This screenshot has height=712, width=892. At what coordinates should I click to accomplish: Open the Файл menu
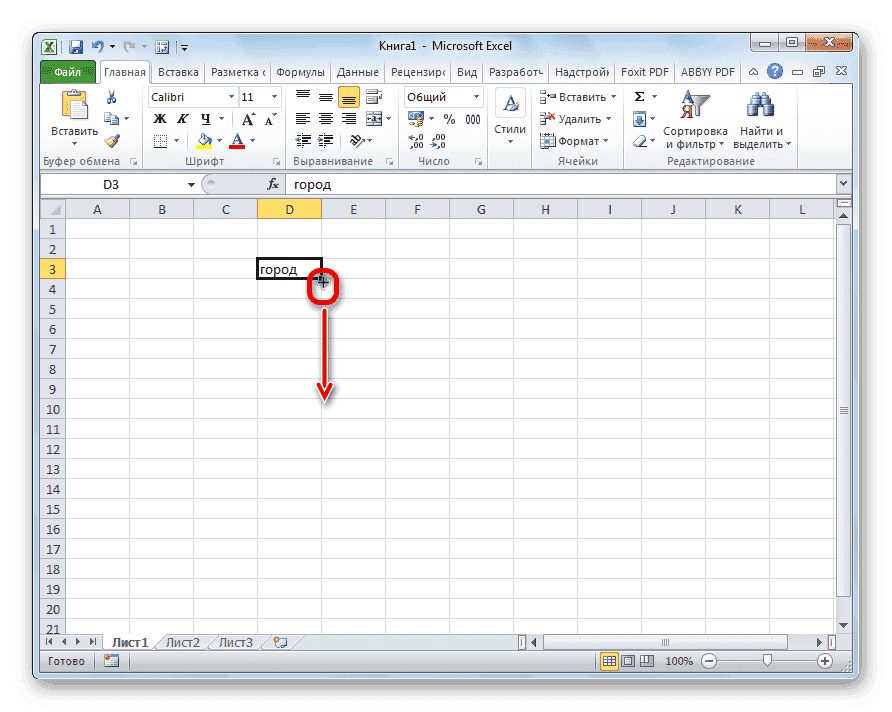coord(67,71)
